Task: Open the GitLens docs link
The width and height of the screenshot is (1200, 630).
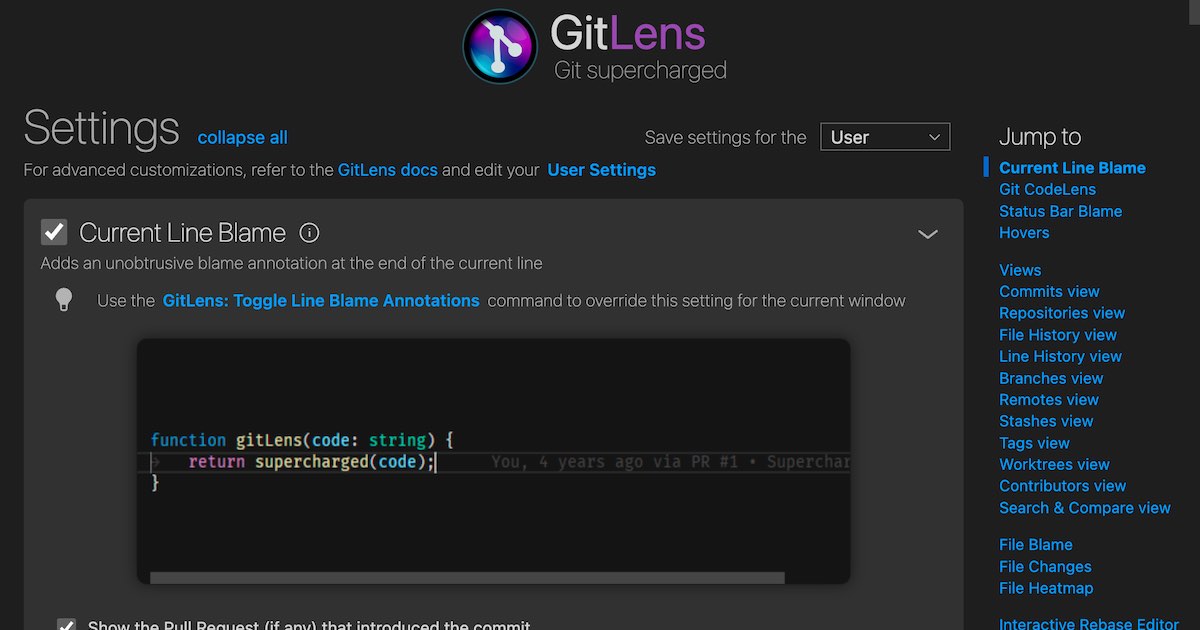Action: [x=387, y=170]
